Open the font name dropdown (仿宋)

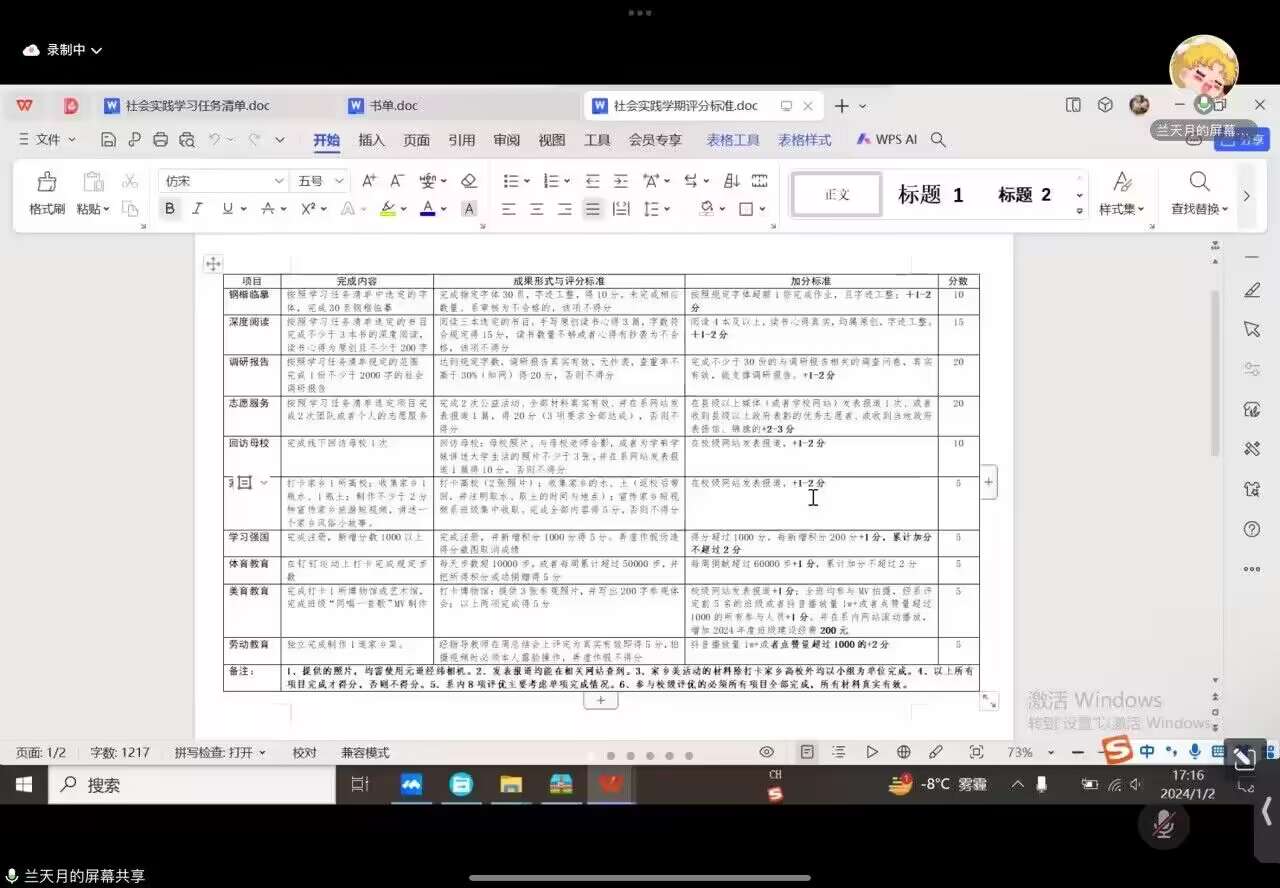coord(279,181)
